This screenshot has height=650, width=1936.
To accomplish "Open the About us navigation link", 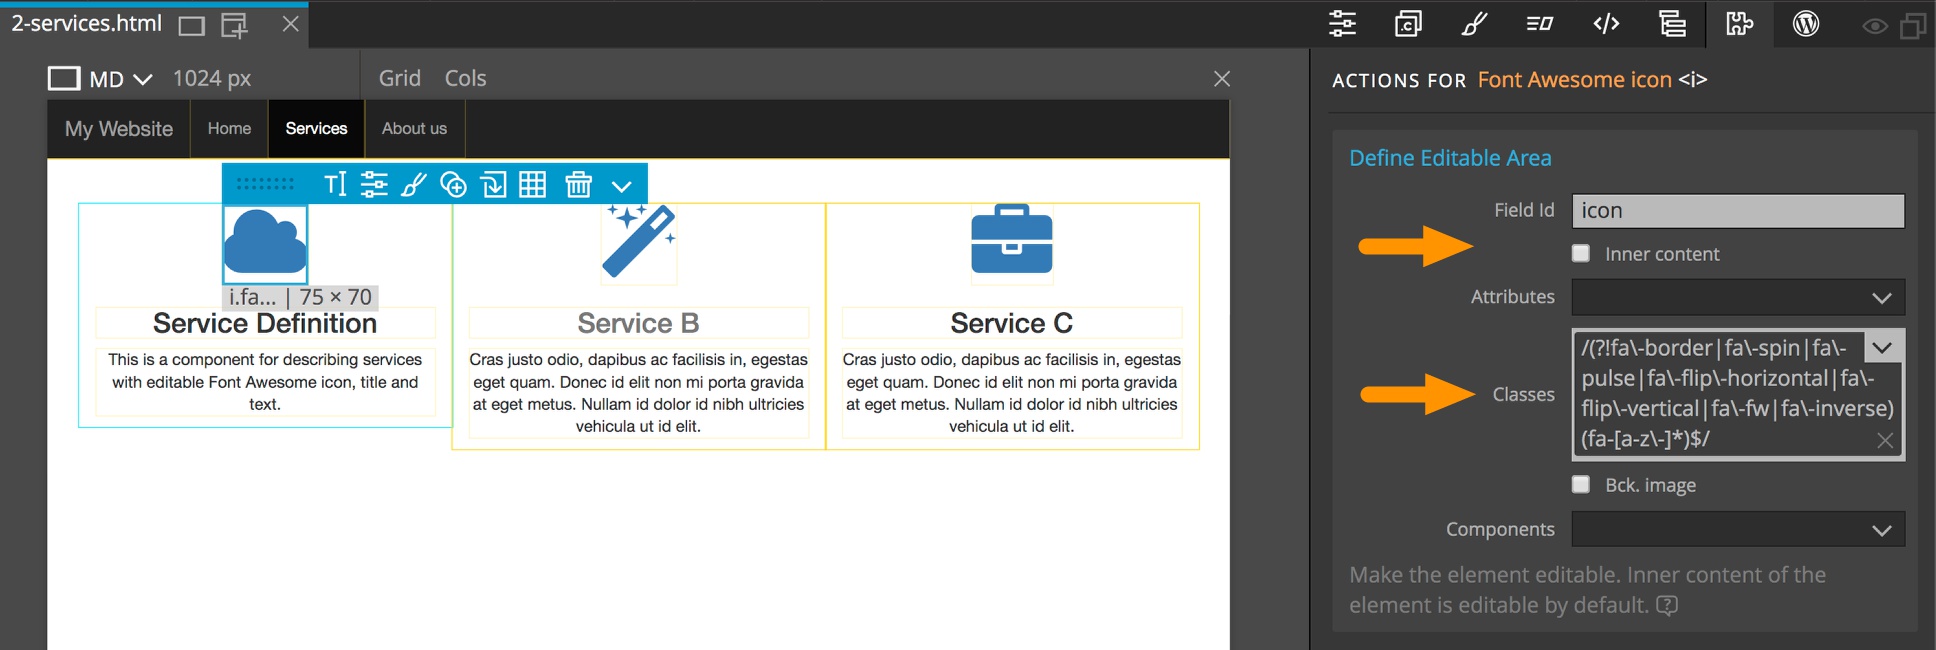I will coord(414,128).
